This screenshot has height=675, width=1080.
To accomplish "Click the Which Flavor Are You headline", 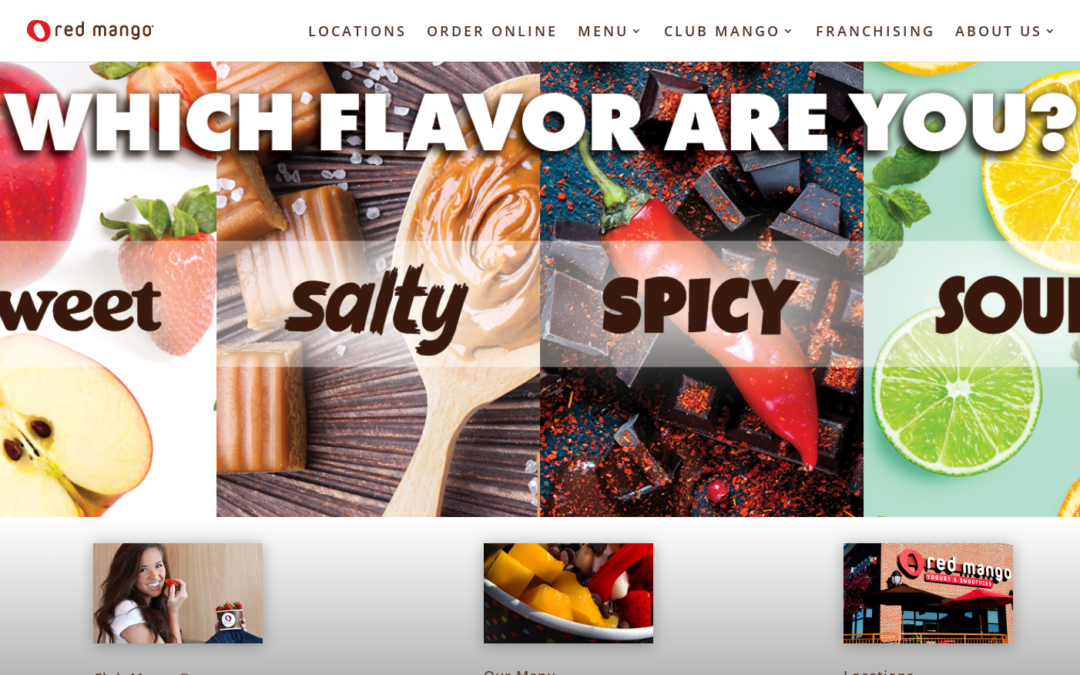I will coord(540,123).
